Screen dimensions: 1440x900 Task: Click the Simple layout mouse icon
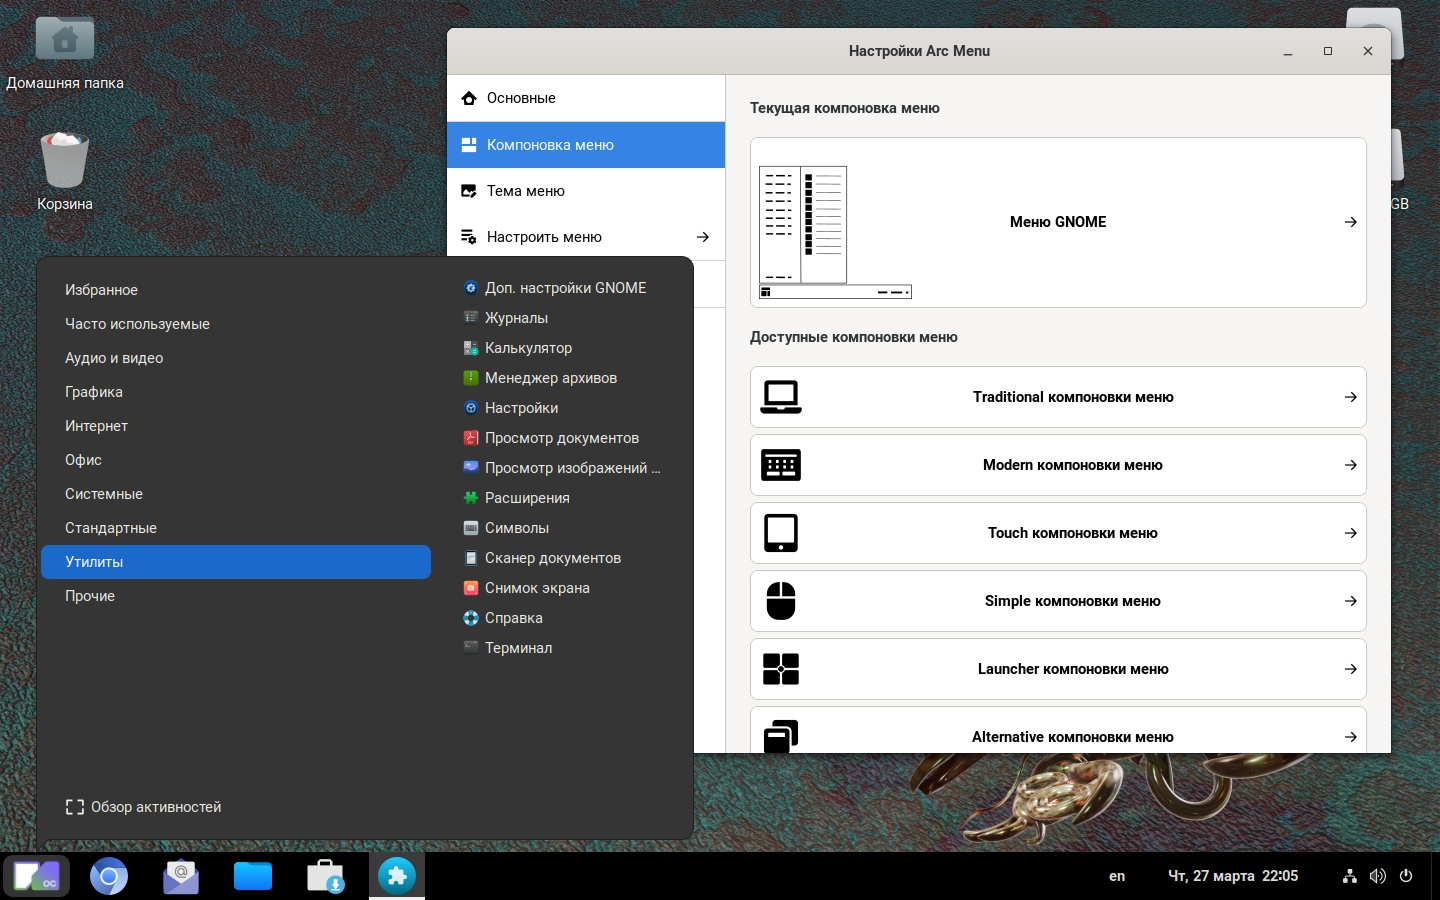(781, 601)
